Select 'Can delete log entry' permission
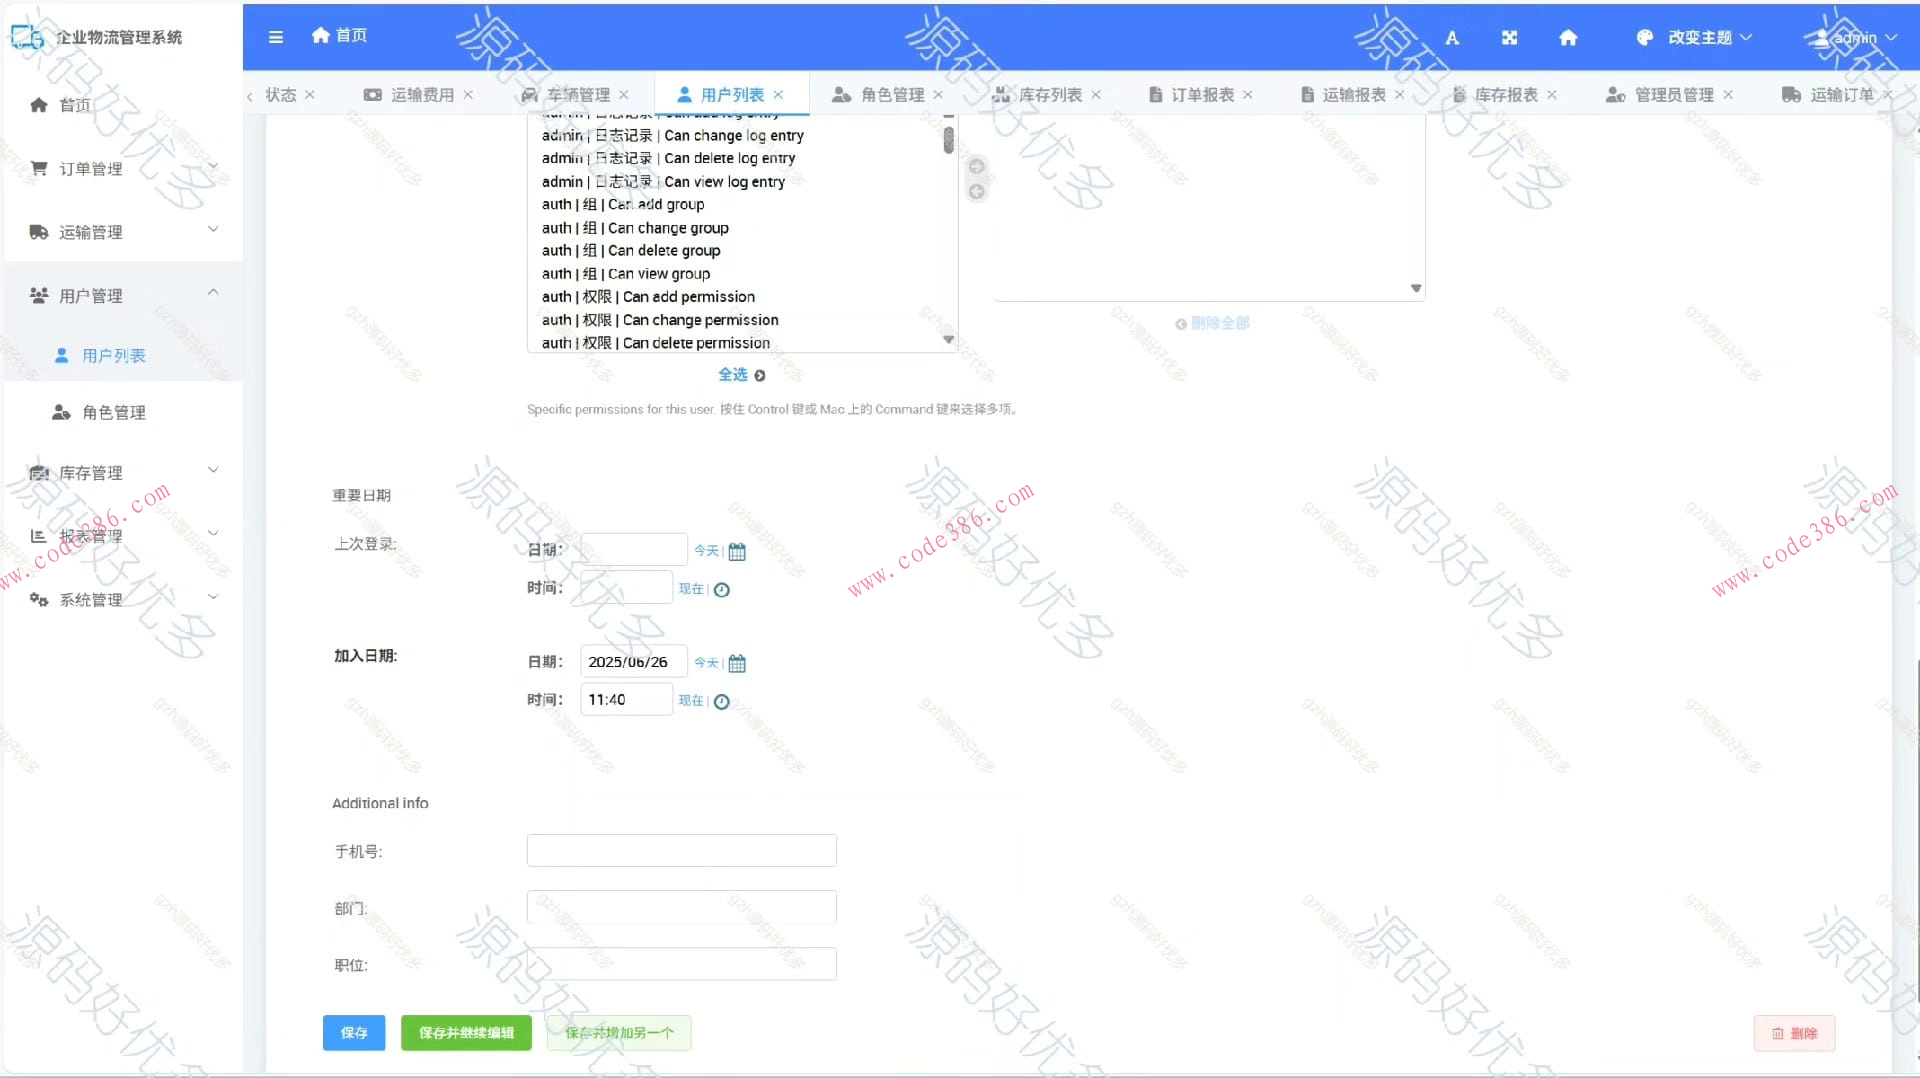This screenshot has height=1078, width=1920. pos(669,158)
